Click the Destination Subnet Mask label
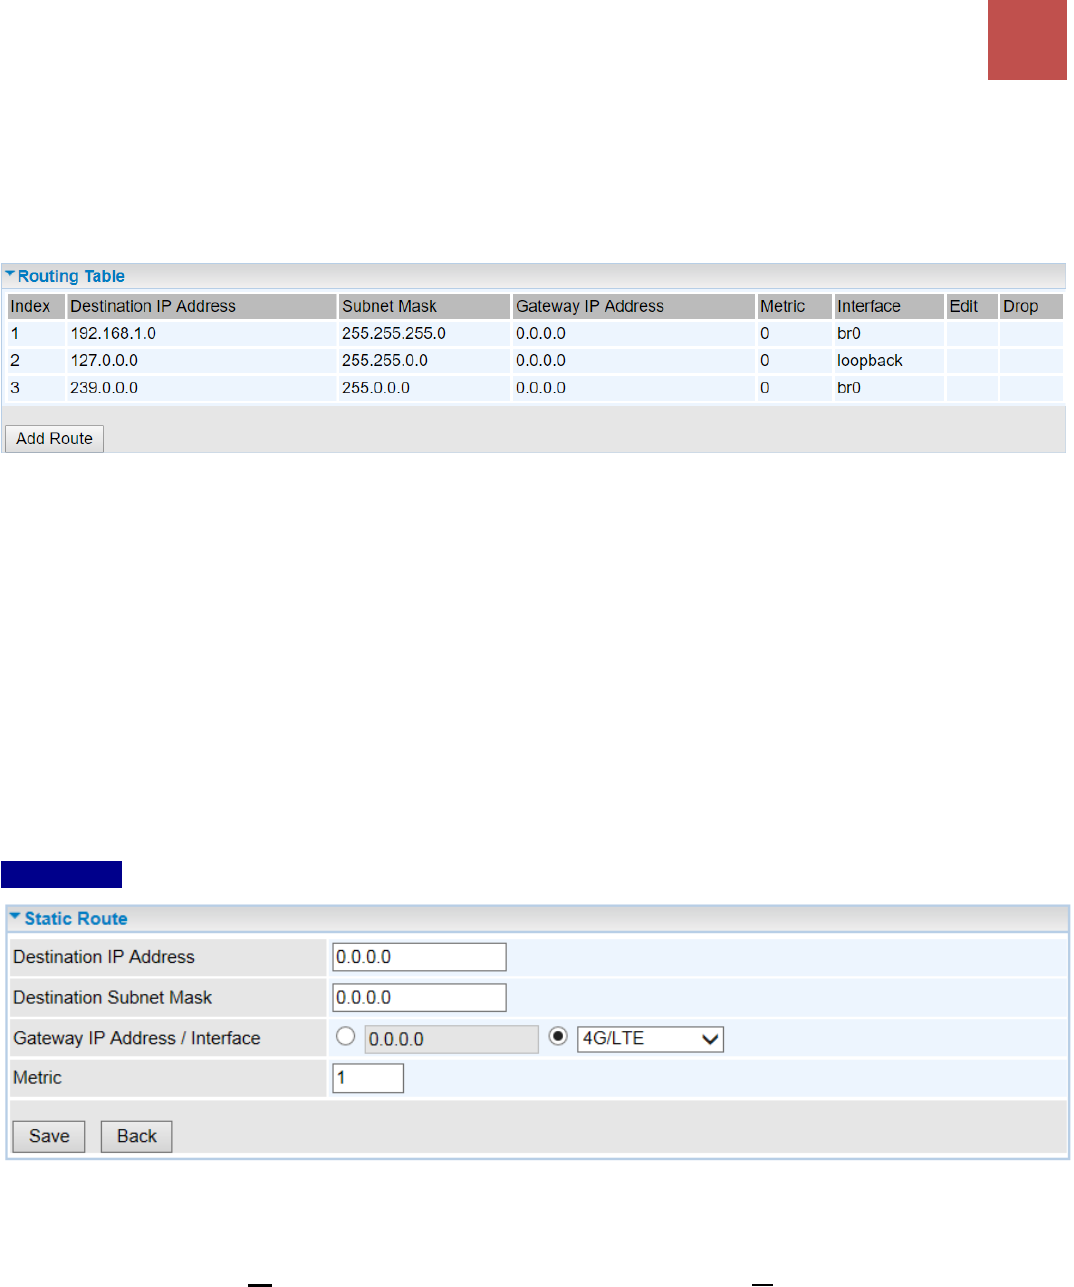 (113, 997)
